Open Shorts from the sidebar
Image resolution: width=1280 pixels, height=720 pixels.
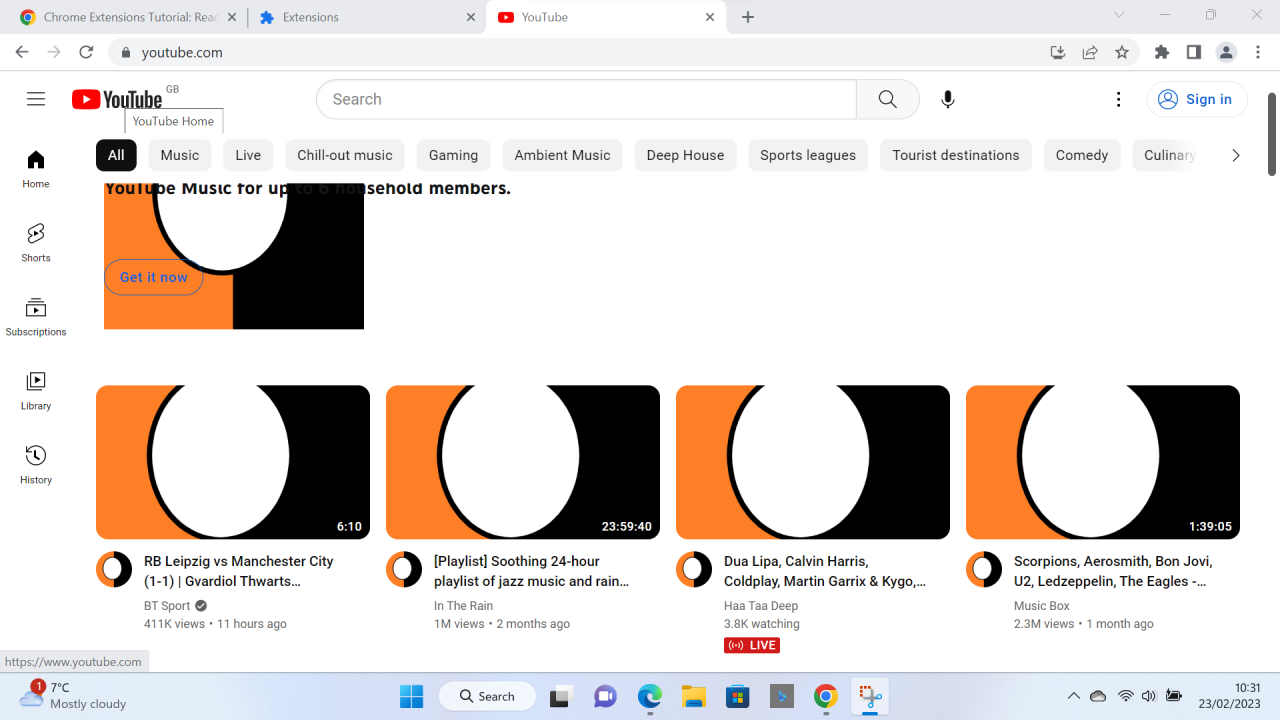pos(36,243)
